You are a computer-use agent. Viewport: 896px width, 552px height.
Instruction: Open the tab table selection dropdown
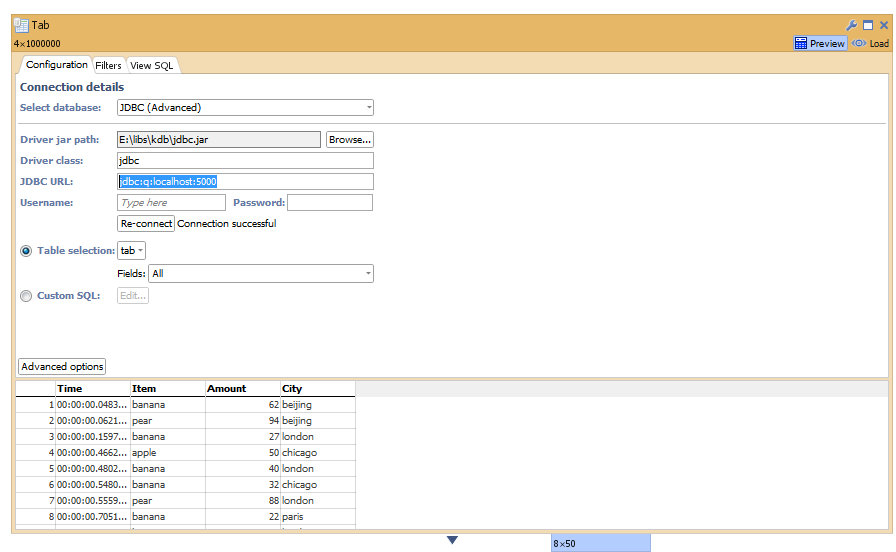132,251
